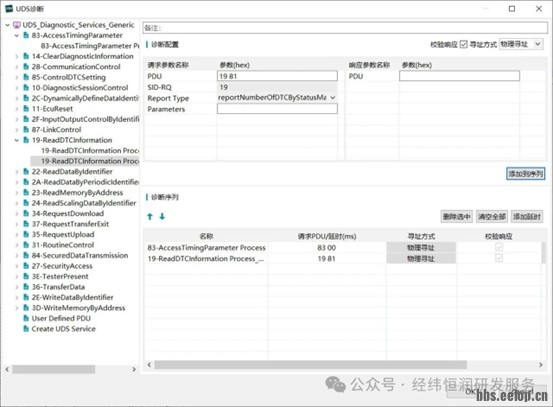Click the Parameters input field

click(x=277, y=109)
